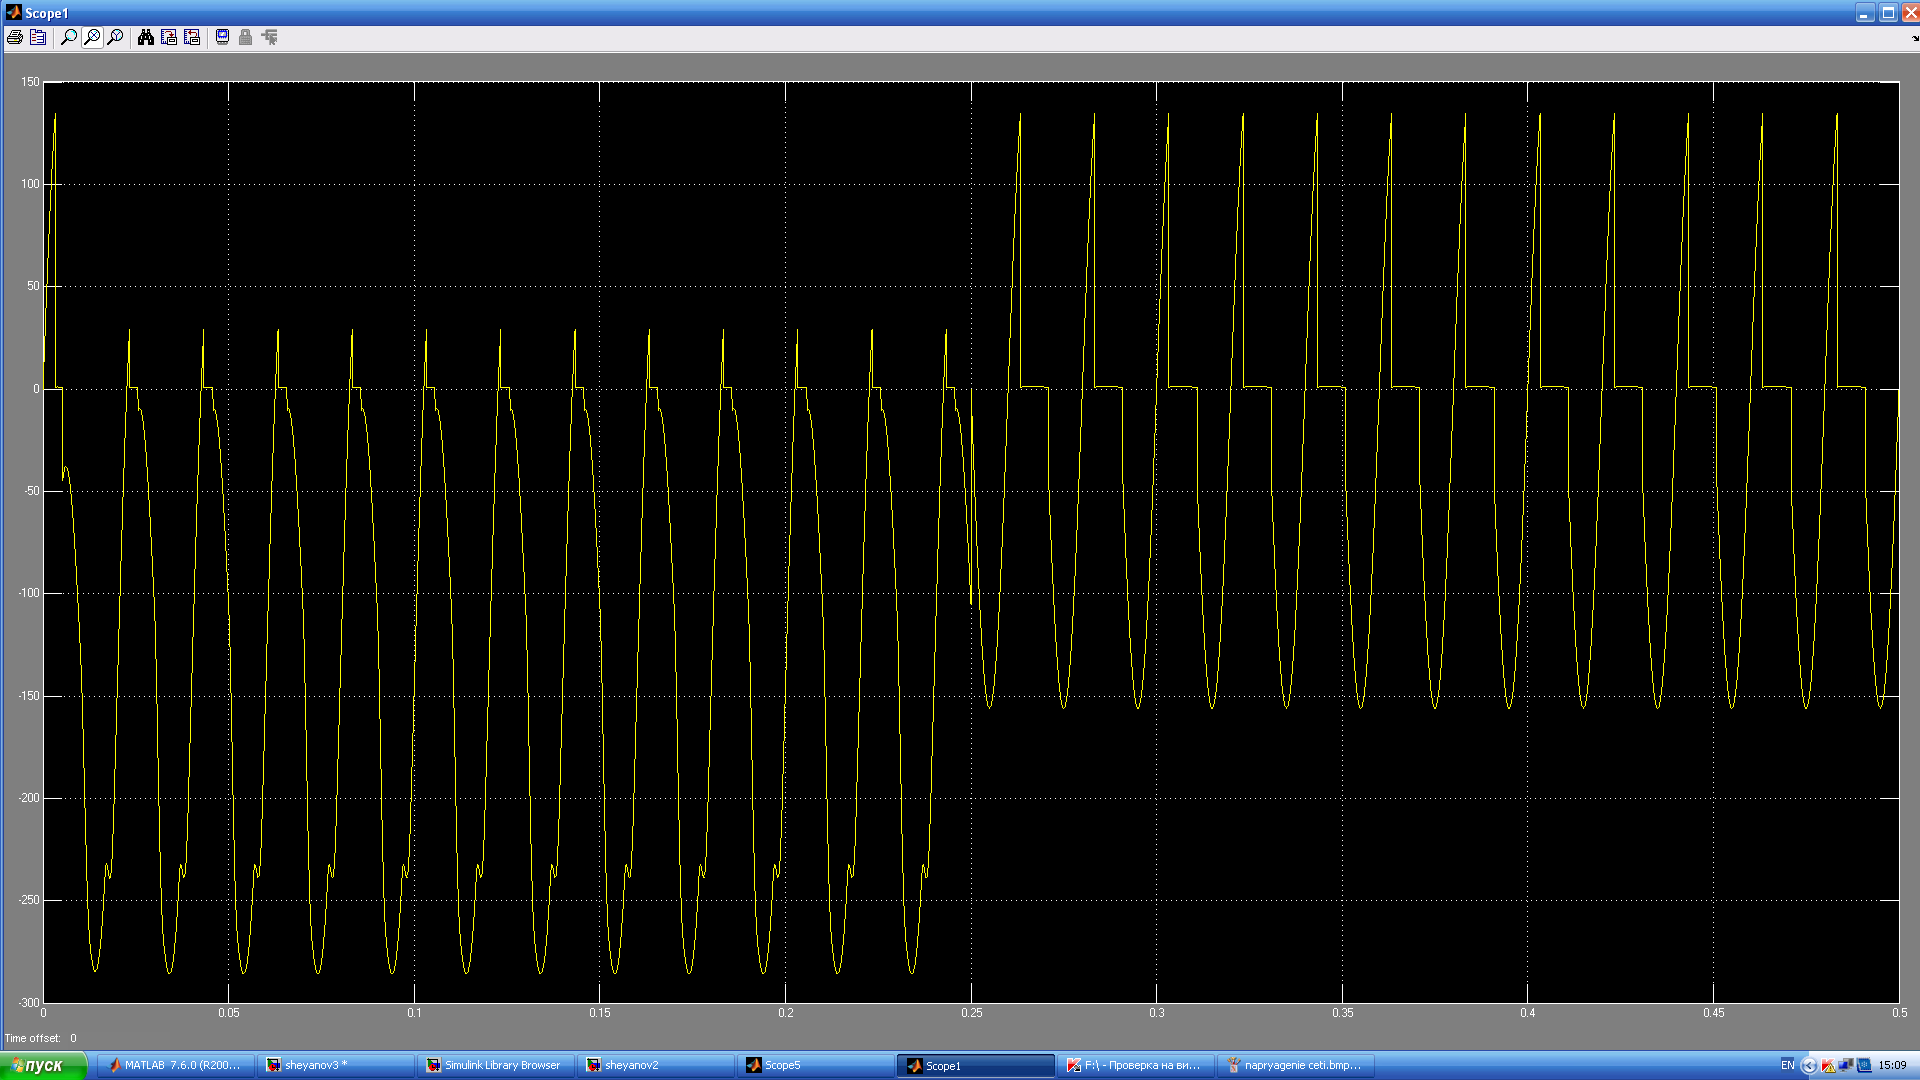Save current axes settings
Viewport: 1920px width, 1080px height.
pyautogui.click(x=169, y=37)
